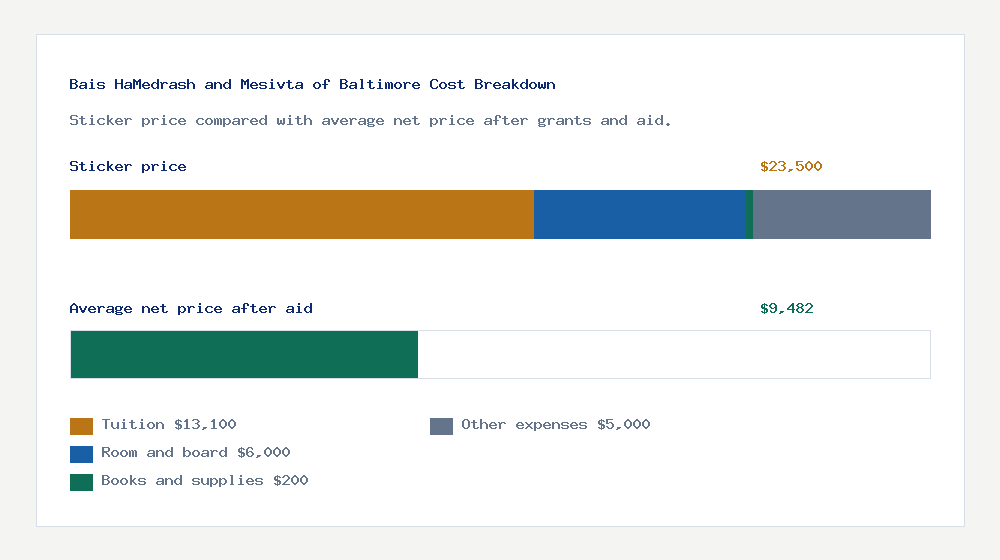Click the green Books and supplies legend swatch

[x=82, y=482]
